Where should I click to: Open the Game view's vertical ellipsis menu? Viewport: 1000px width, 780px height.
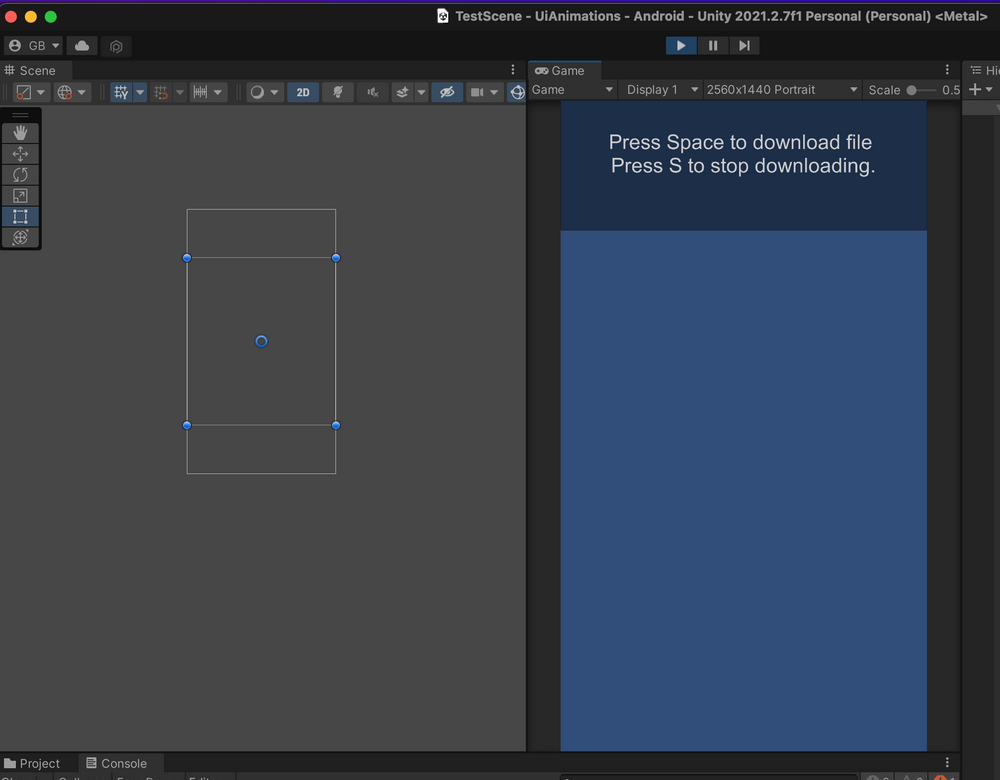tap(947, 70)
